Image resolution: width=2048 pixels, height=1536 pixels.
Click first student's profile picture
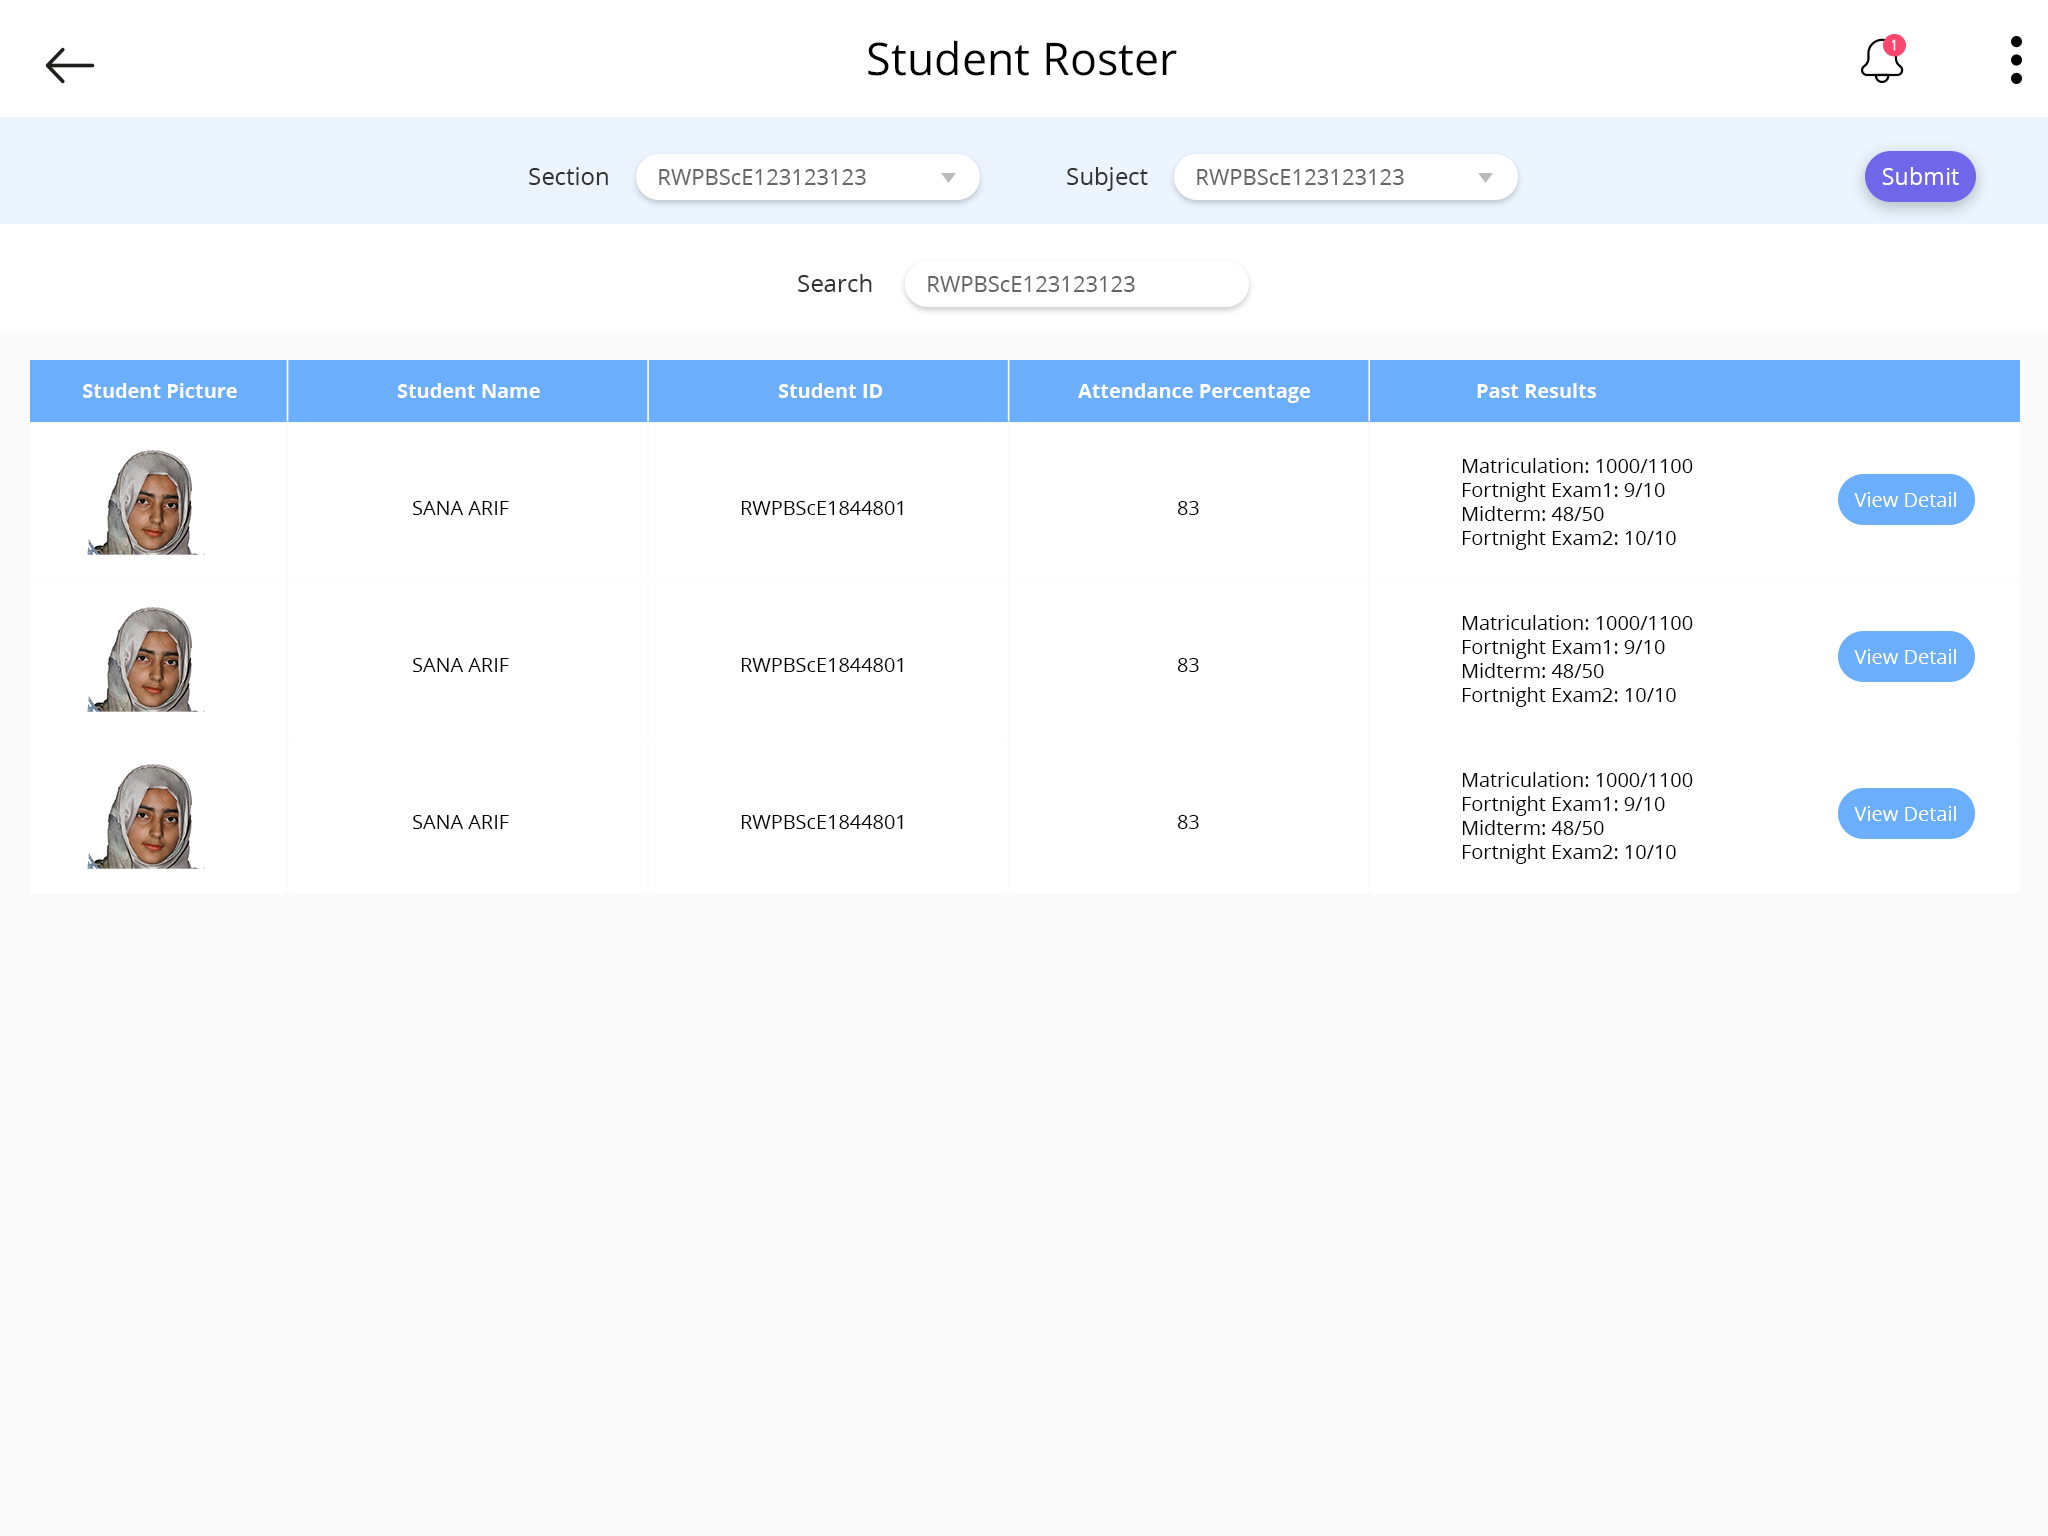(148, 502)
